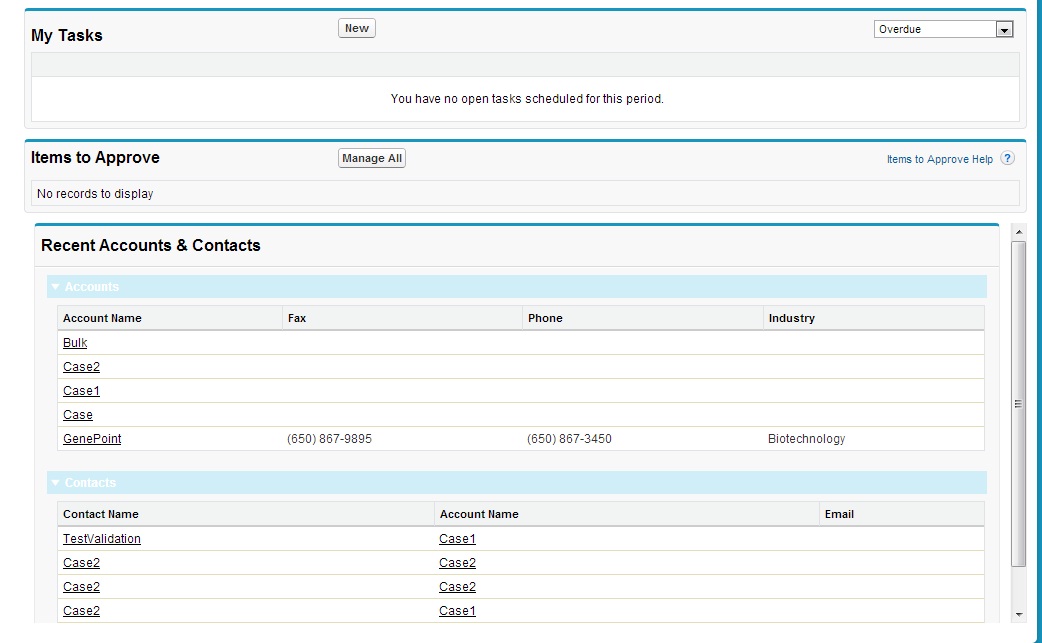Click the scrollbar up arrow
Viewport: 1042px width, 643px height.
[1019, 232]
